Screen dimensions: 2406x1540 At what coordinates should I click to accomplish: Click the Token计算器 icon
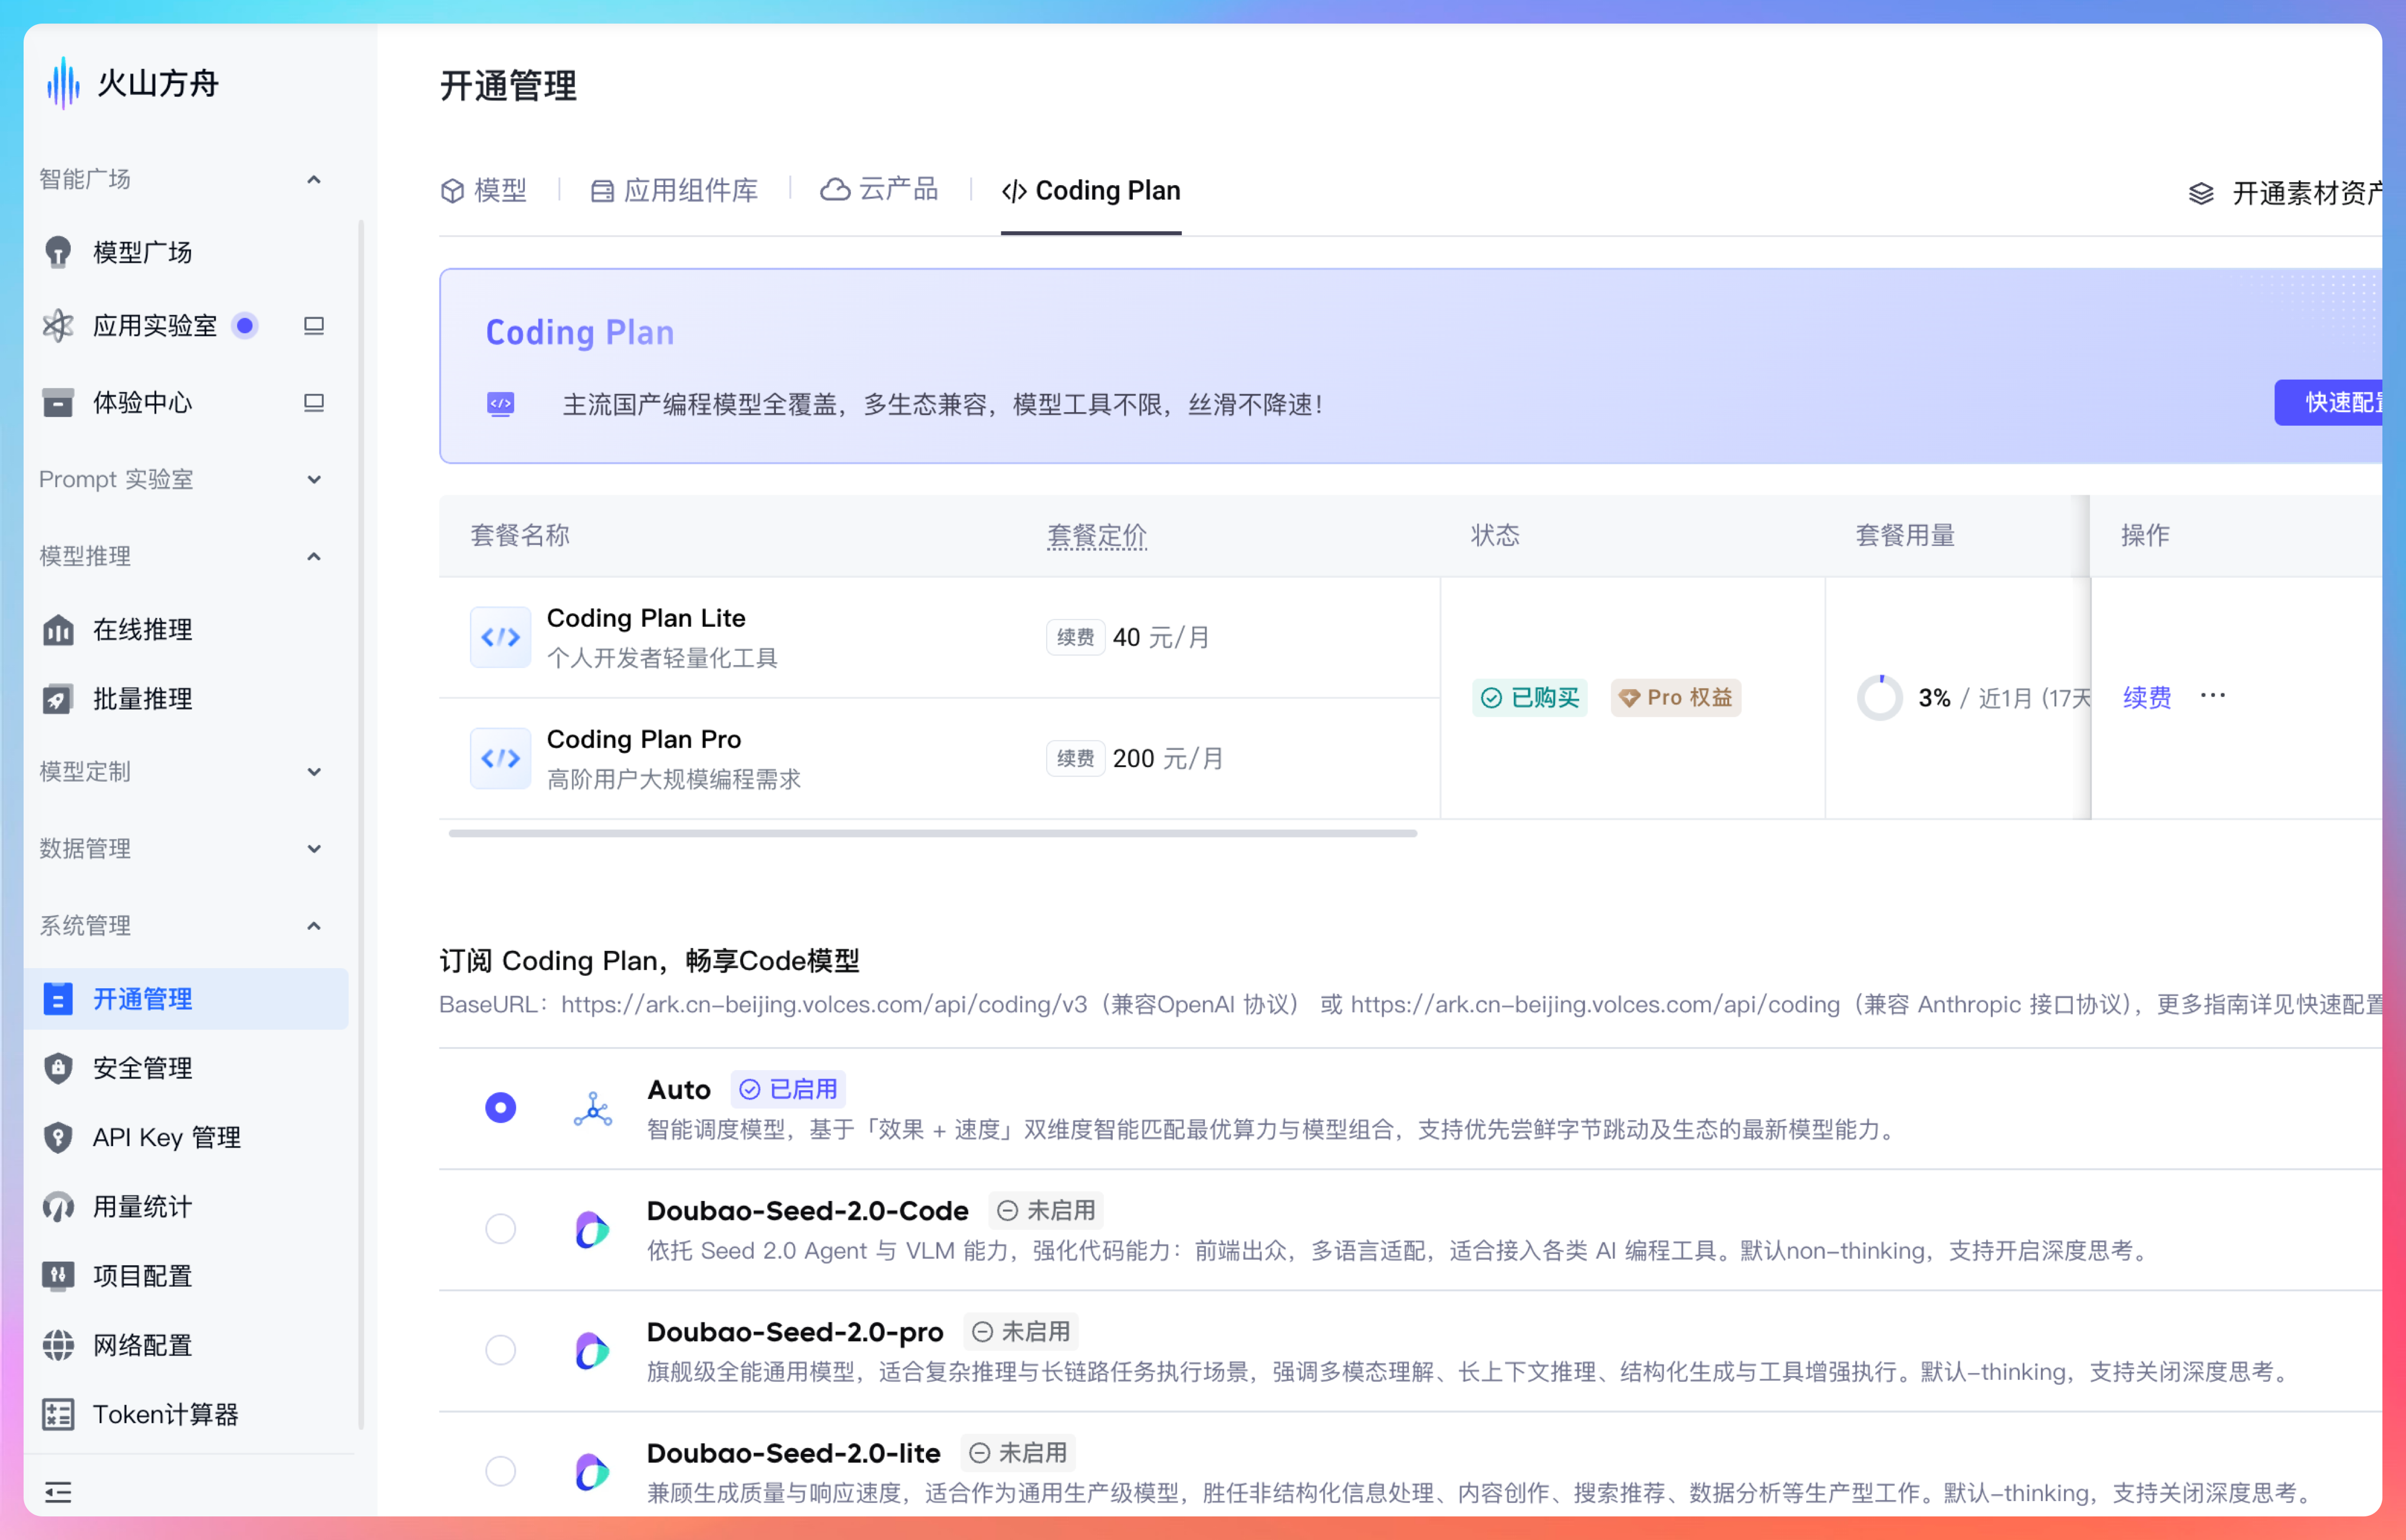58,1414
